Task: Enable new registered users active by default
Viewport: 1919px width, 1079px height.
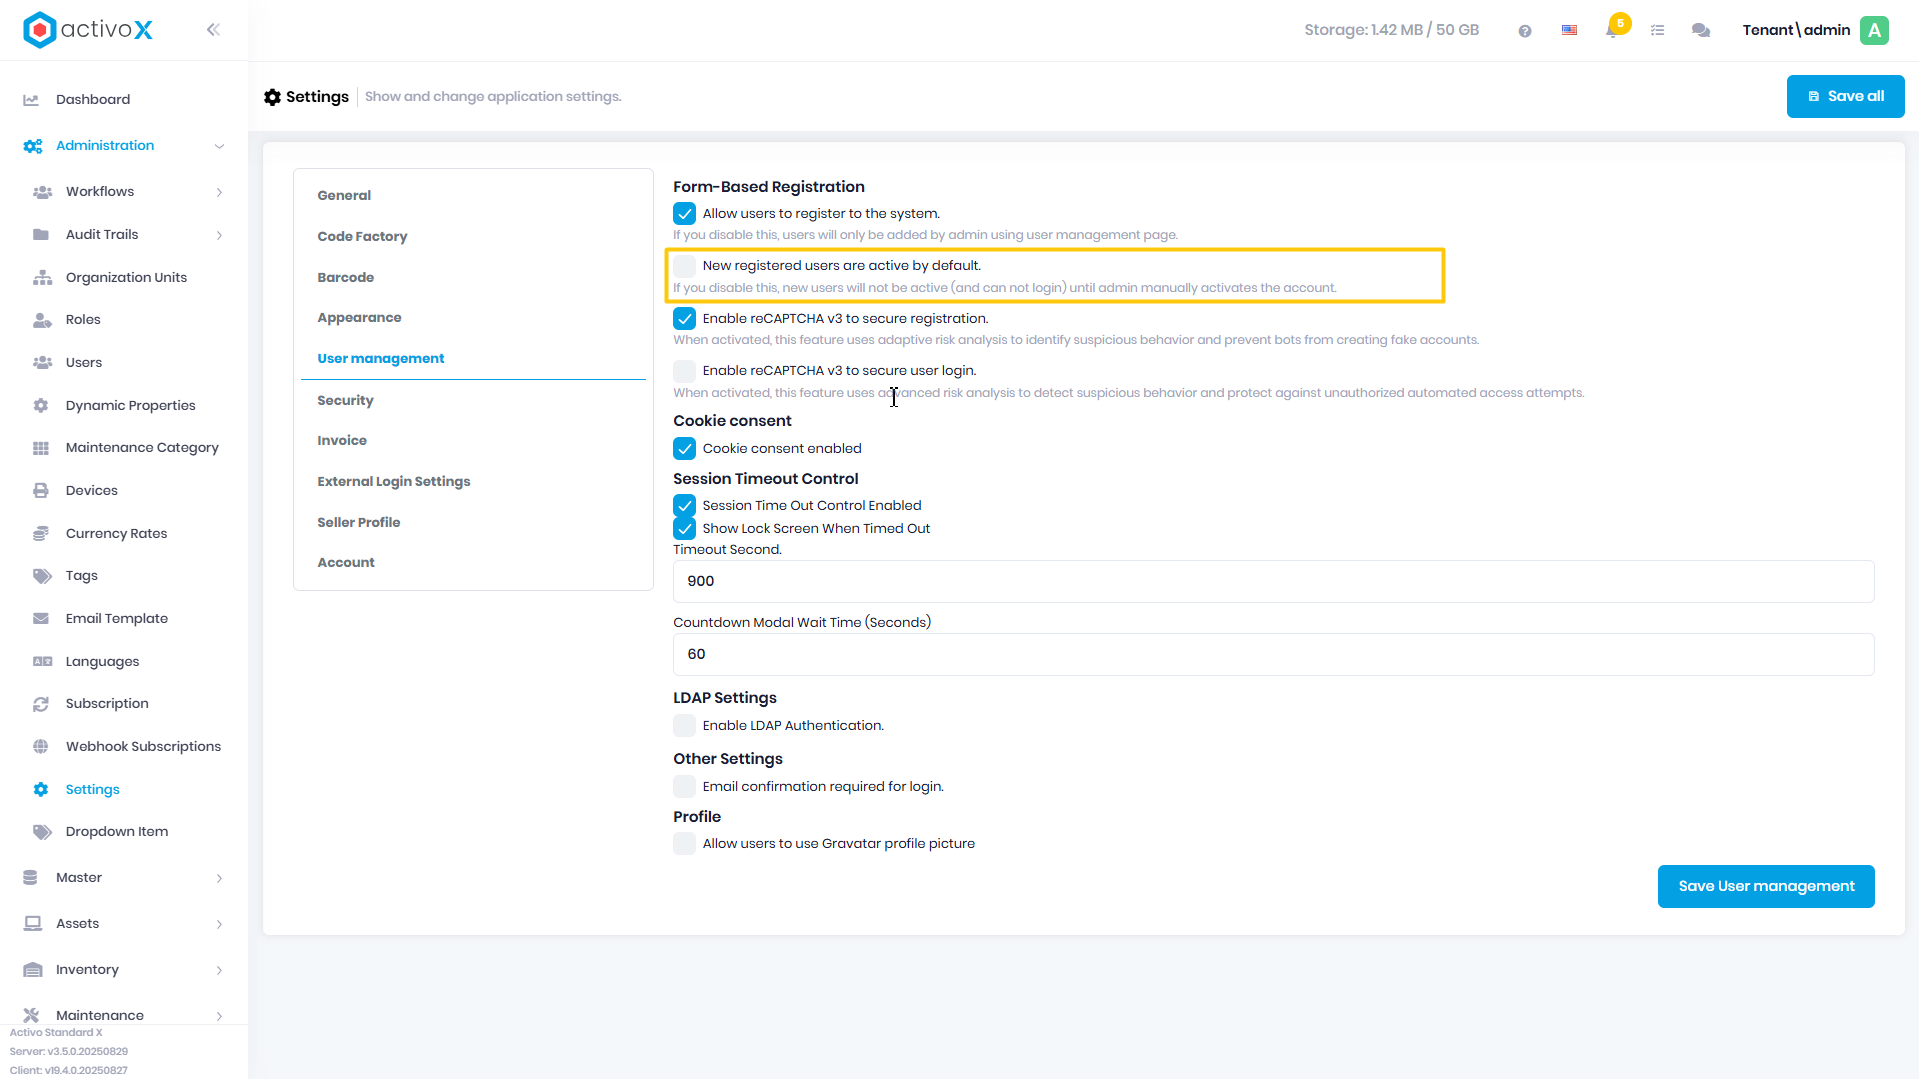Action: coord(684,266)
